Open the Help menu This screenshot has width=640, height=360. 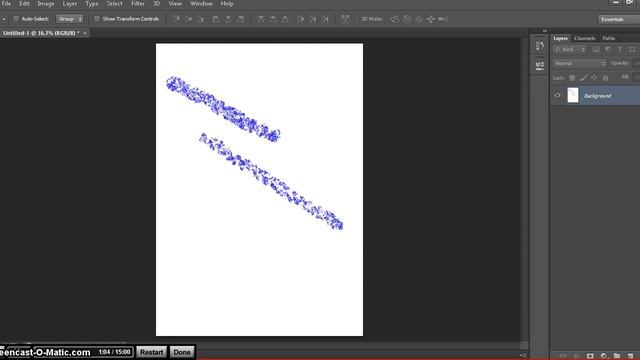[227, 4]
